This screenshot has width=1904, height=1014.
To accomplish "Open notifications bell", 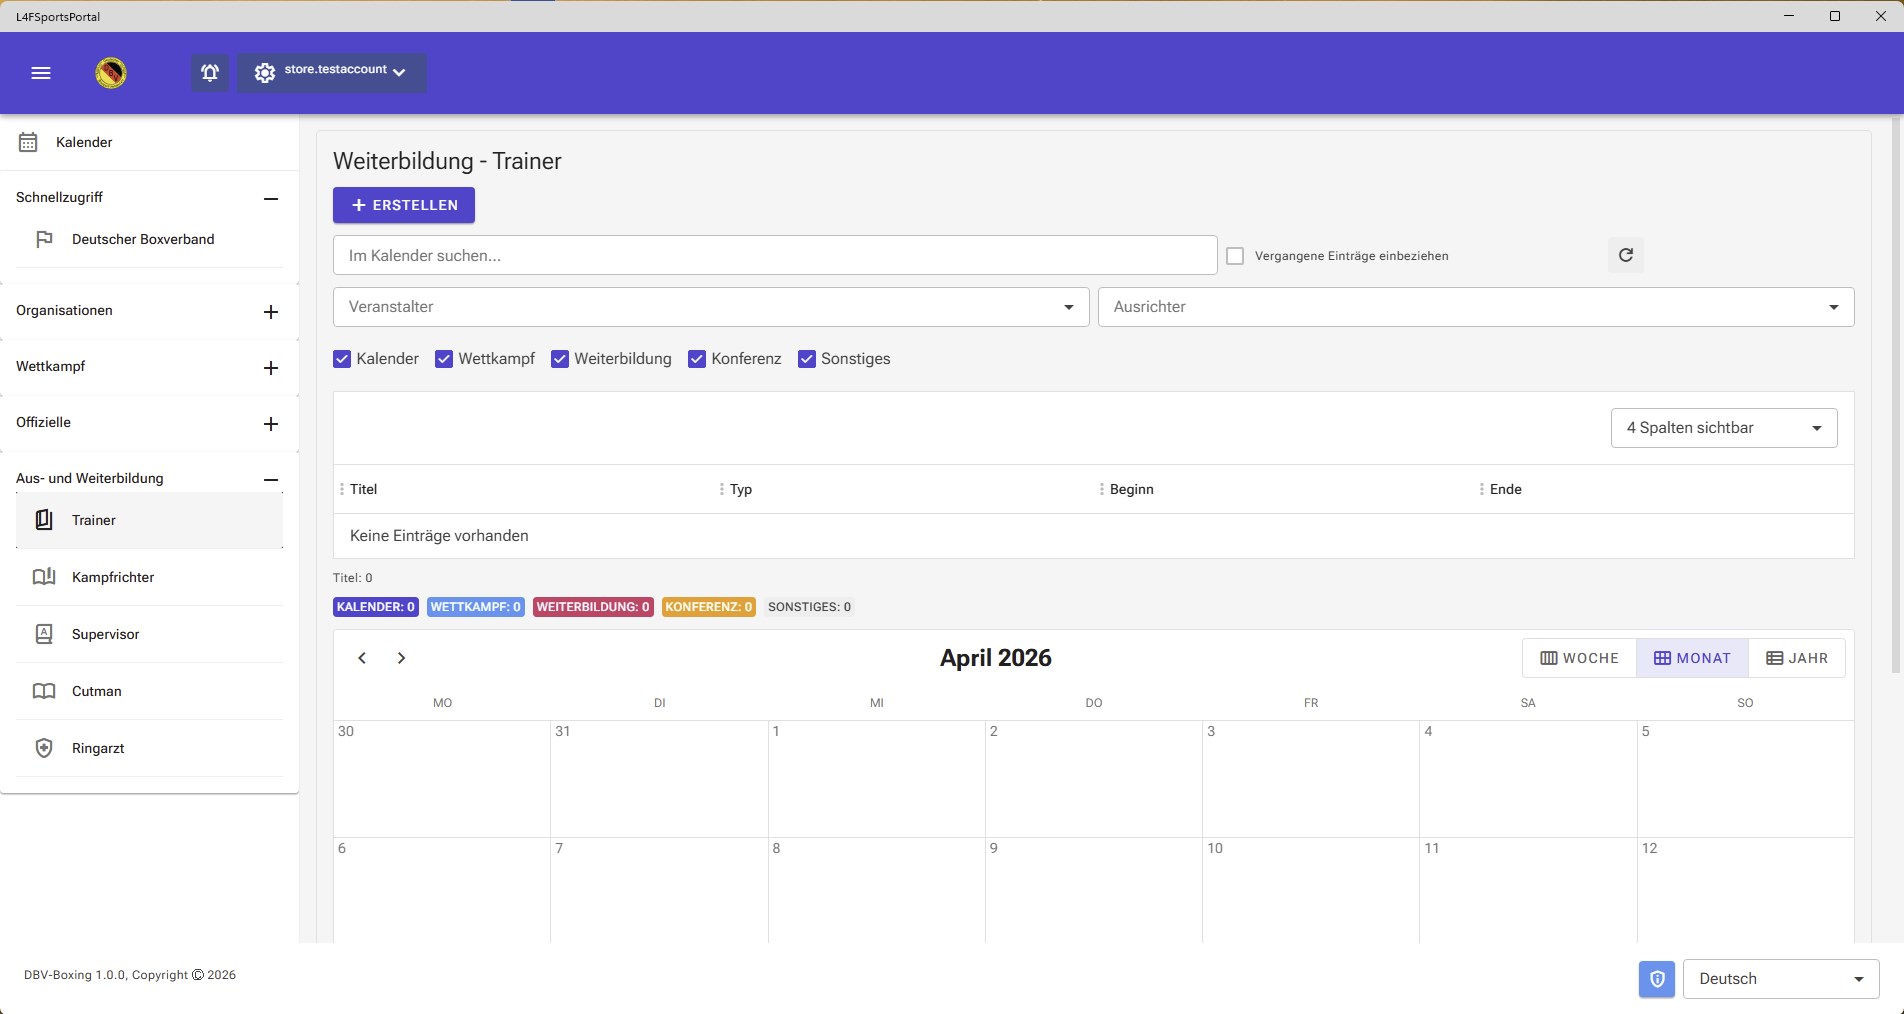I will 210,73.
